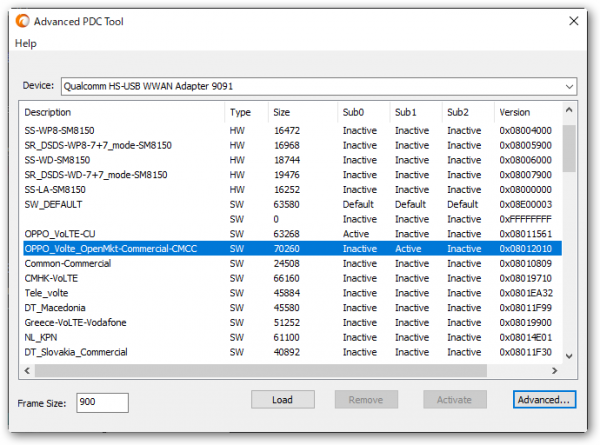Select the SW_DEFAULT configuration
The image size is (600, 445).
click(x=292, y=205)
